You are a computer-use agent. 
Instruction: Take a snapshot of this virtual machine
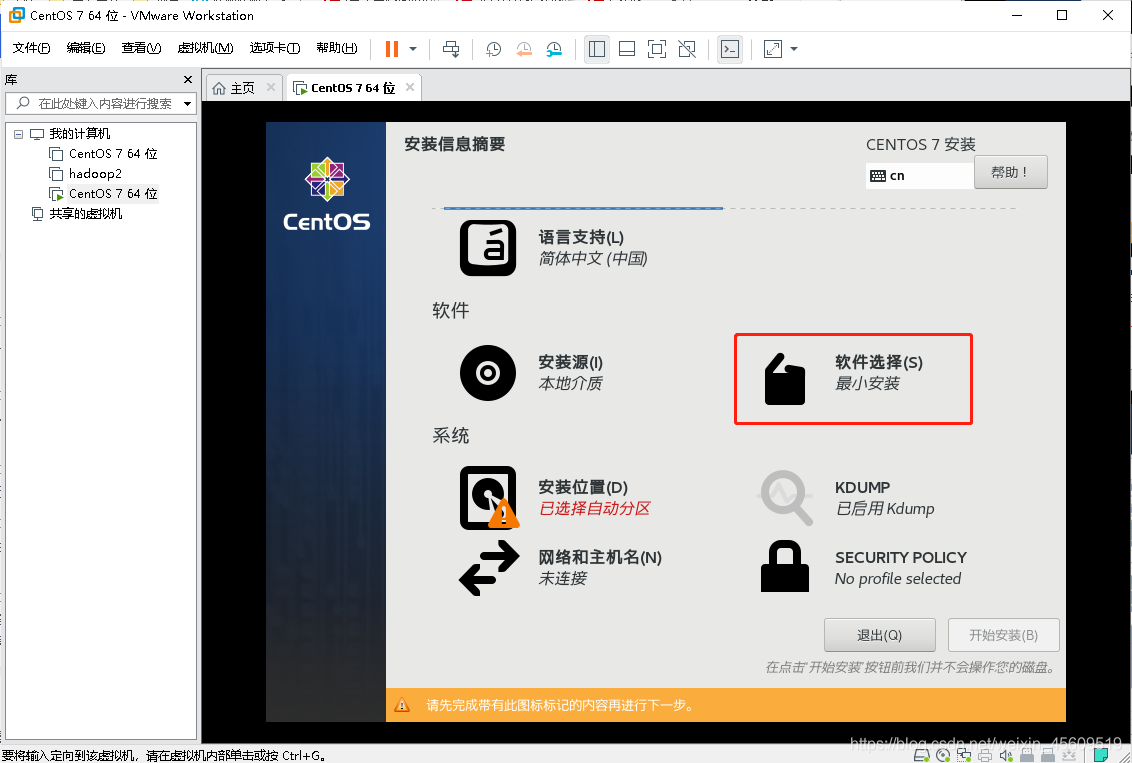coord(493,48)
